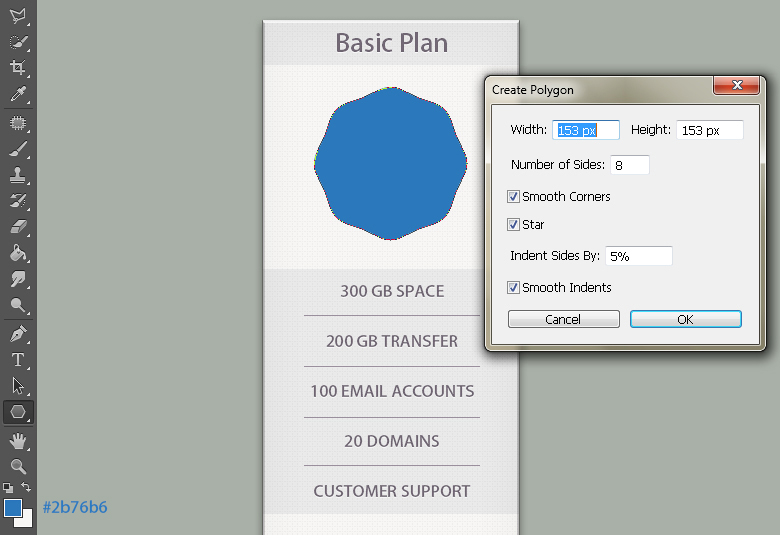
Task: Select the Crop tool
Action: [18, 68]
